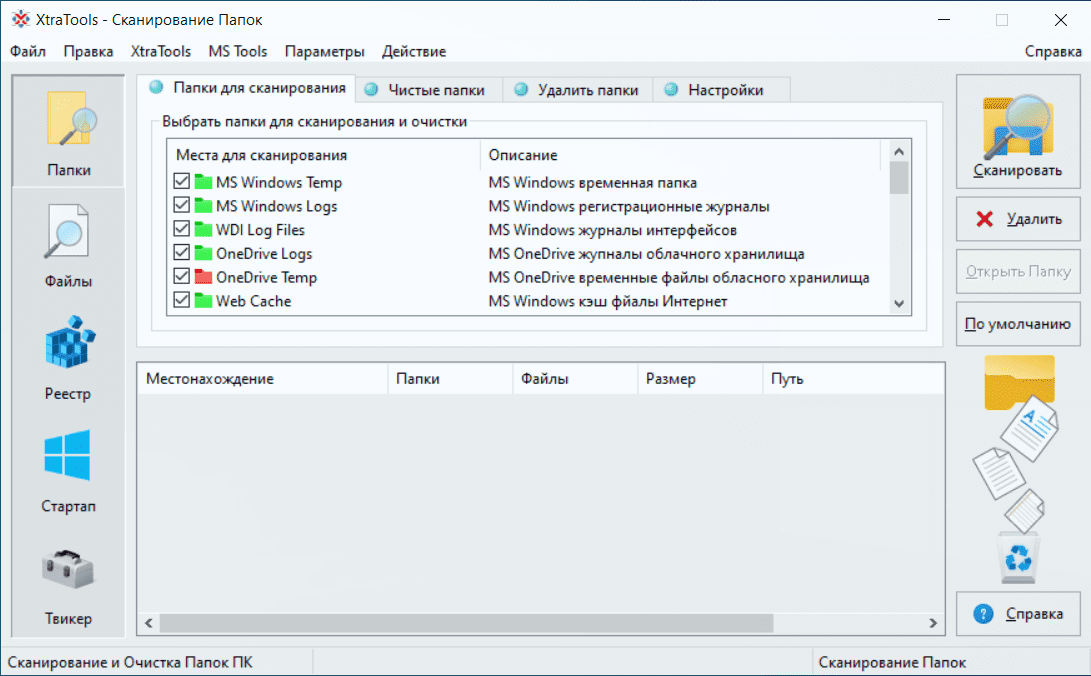1091x676 pixels.
Task: Select the OneDrive Temp row text
Action: [x=266, y=277]
